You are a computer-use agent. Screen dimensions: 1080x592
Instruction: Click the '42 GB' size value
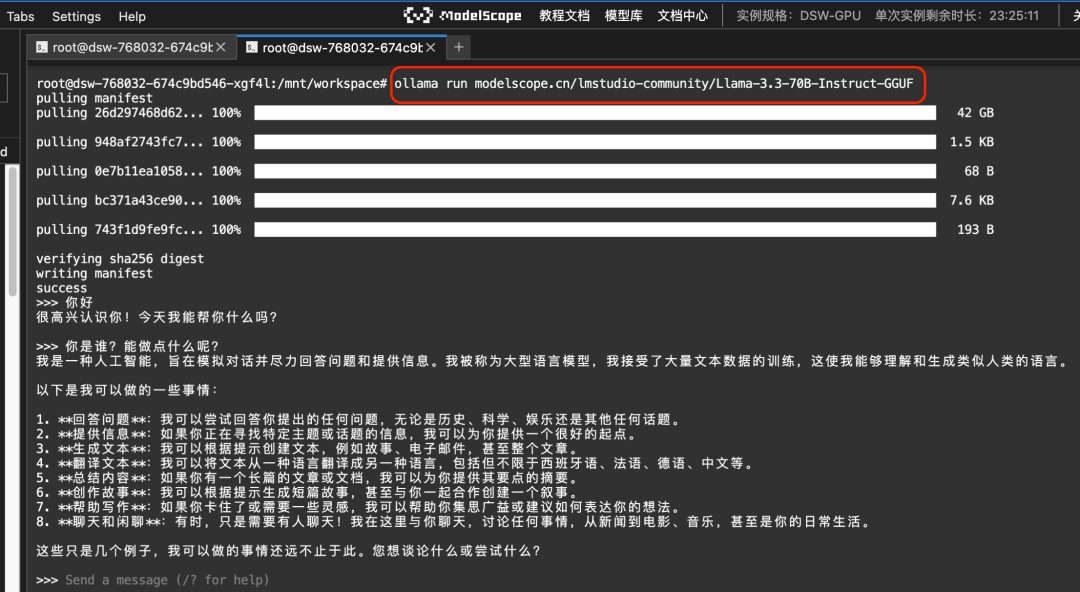975,112
